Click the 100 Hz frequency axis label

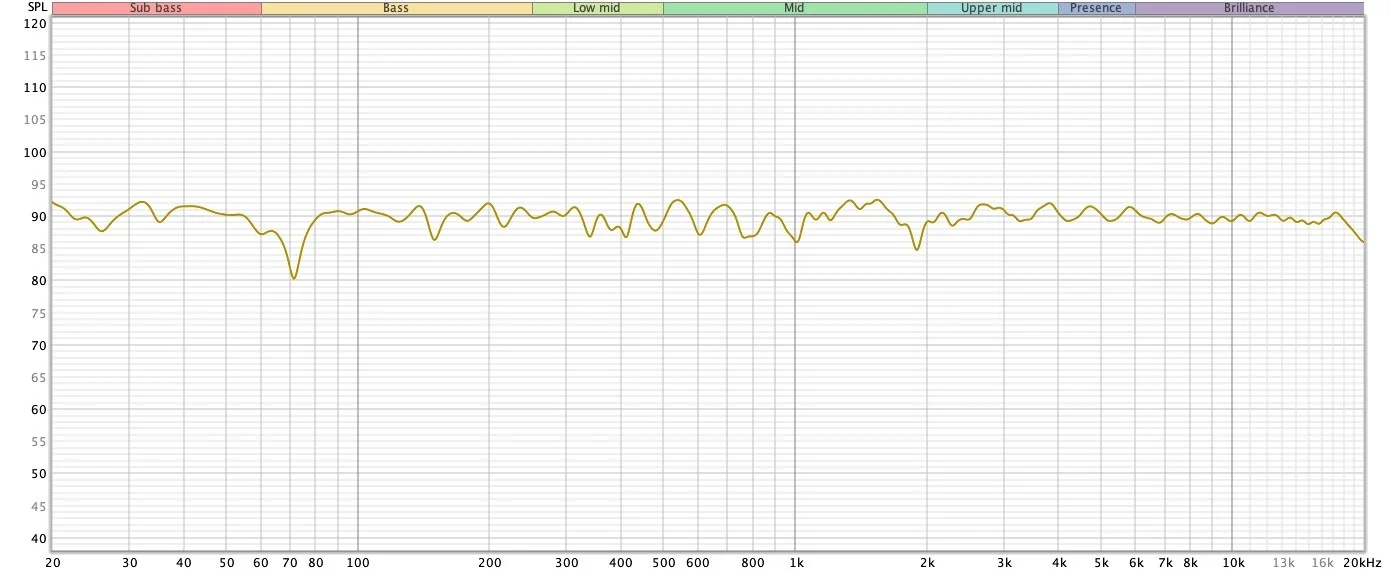[358, 563]
